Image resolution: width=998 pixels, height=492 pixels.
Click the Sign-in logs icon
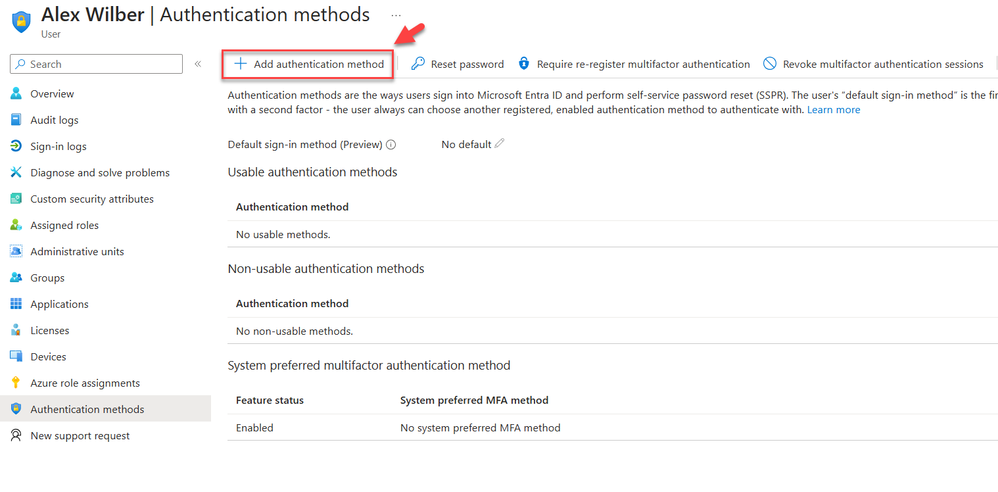click(16, 147)
